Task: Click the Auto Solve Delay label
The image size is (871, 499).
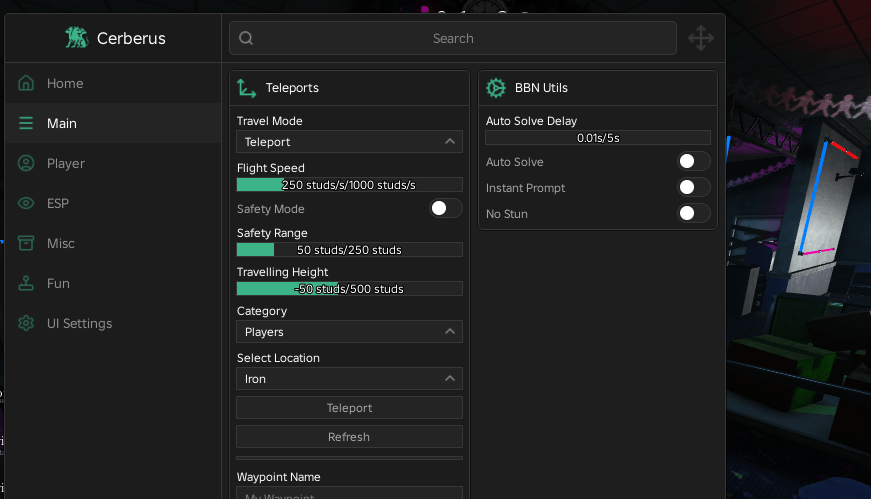Action: click(x=531, y=121)
